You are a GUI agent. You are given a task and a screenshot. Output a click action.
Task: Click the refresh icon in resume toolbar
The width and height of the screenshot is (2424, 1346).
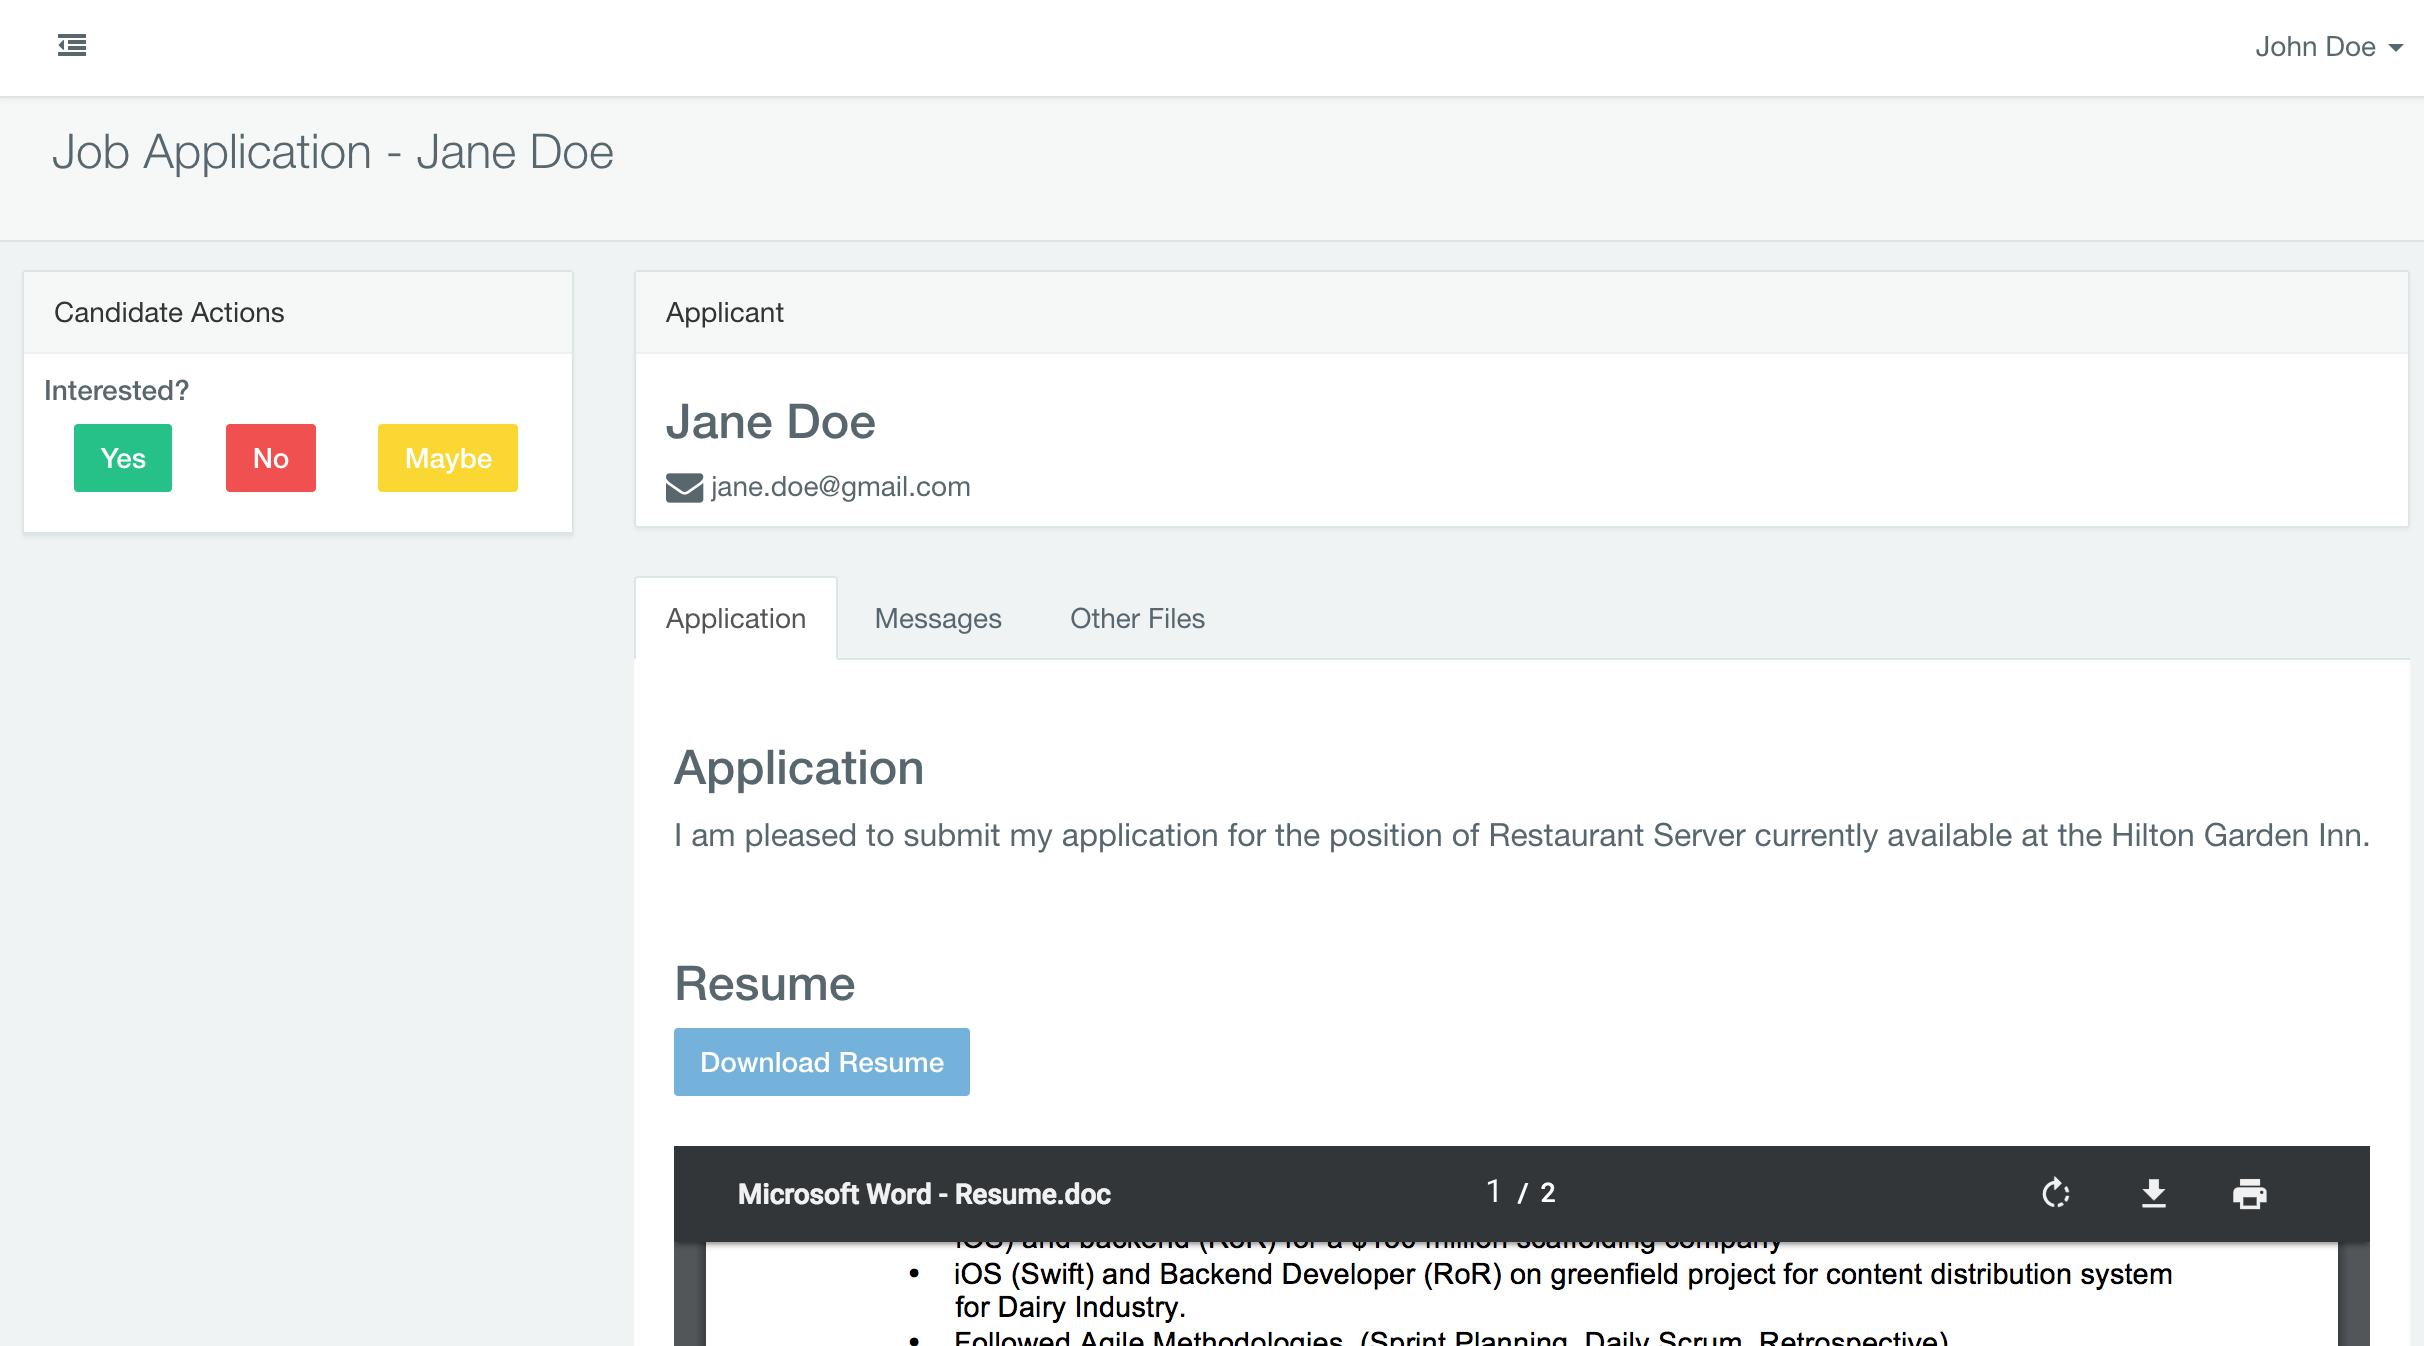point(2056,1192)
